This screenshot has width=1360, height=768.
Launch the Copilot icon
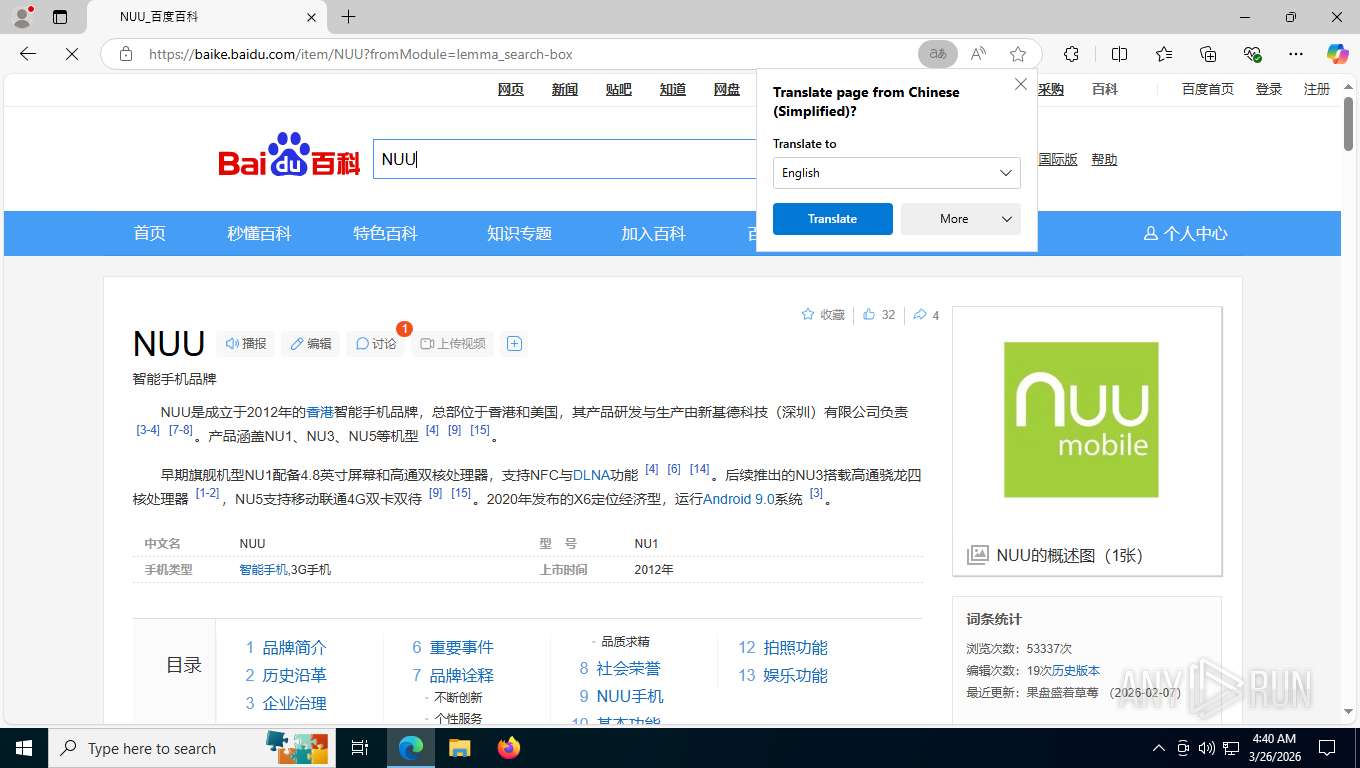coord(1337,54)
